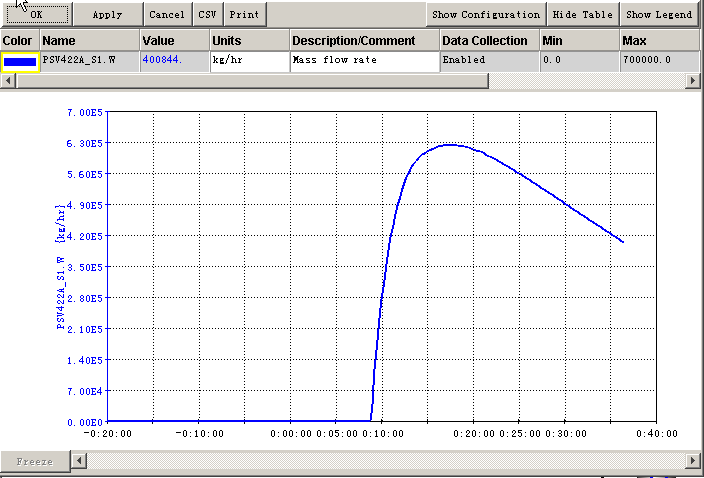Open Show Configuration
Screen dimensions: 704x478
[x=486, y=15]
